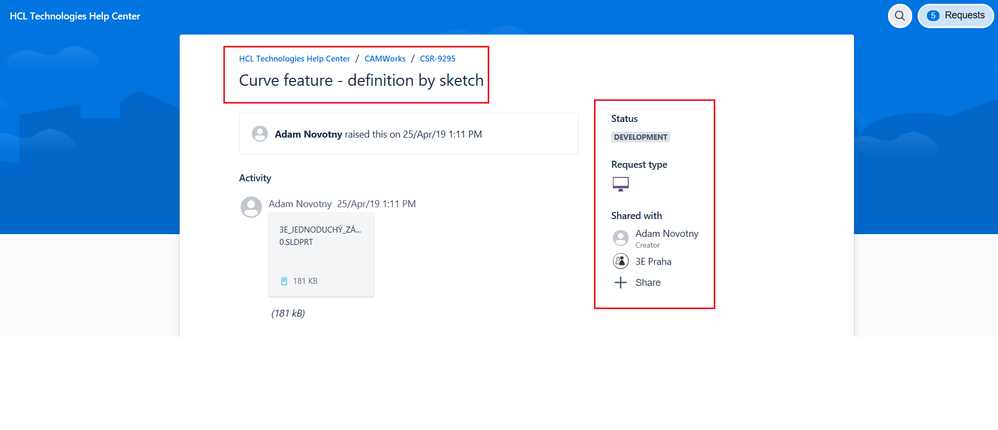This screenshot has width=998, height=430.
Task: Click the (181 kB) caption text
Action: pyautogui.click(x=288, y=313)
